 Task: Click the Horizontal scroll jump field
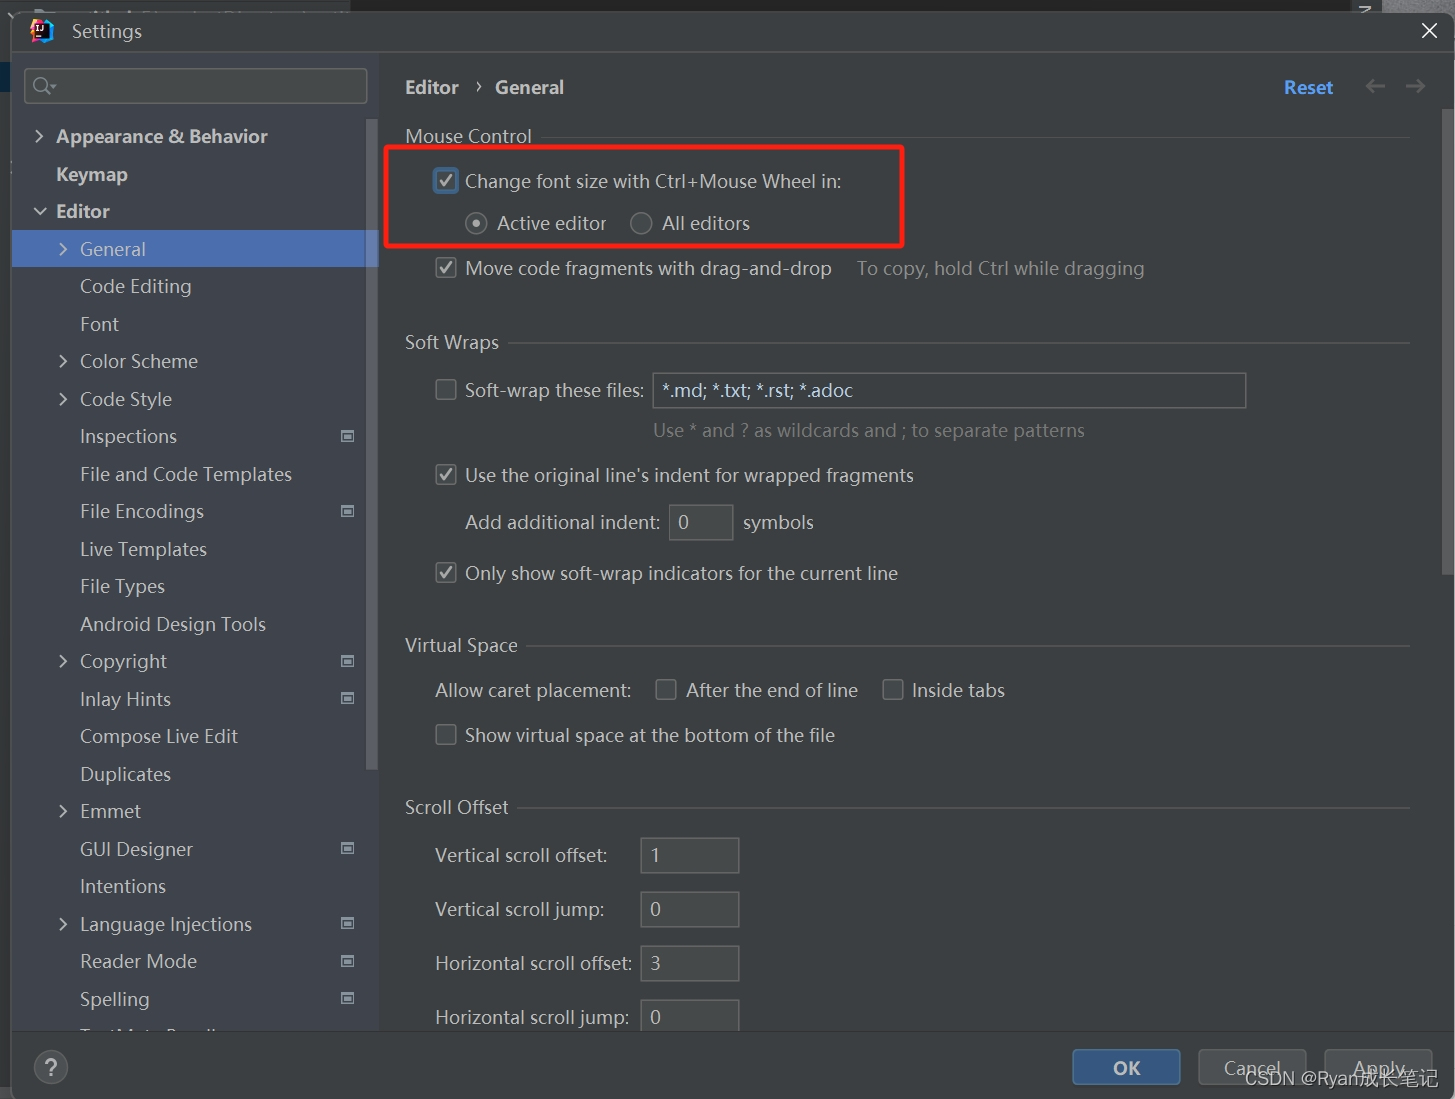690,1015
